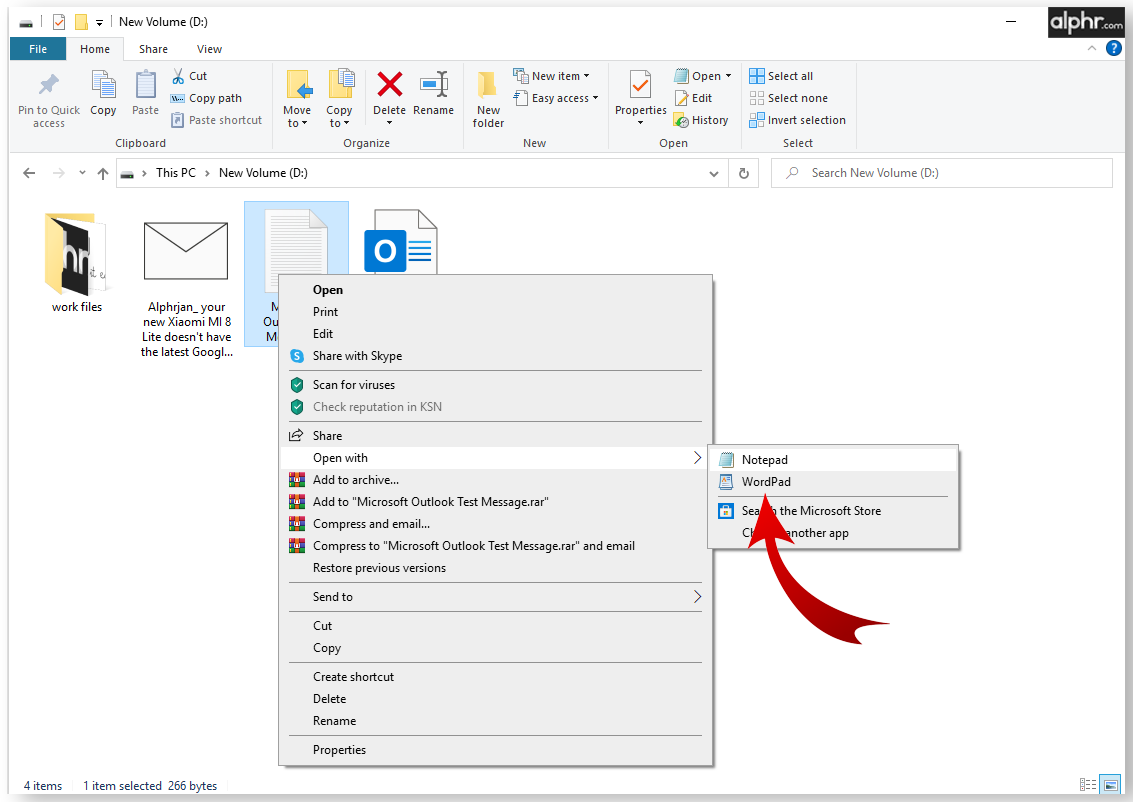Go up one folder level
The width and height of the screenshot is (1133, 802).
(x=103, y=173)
